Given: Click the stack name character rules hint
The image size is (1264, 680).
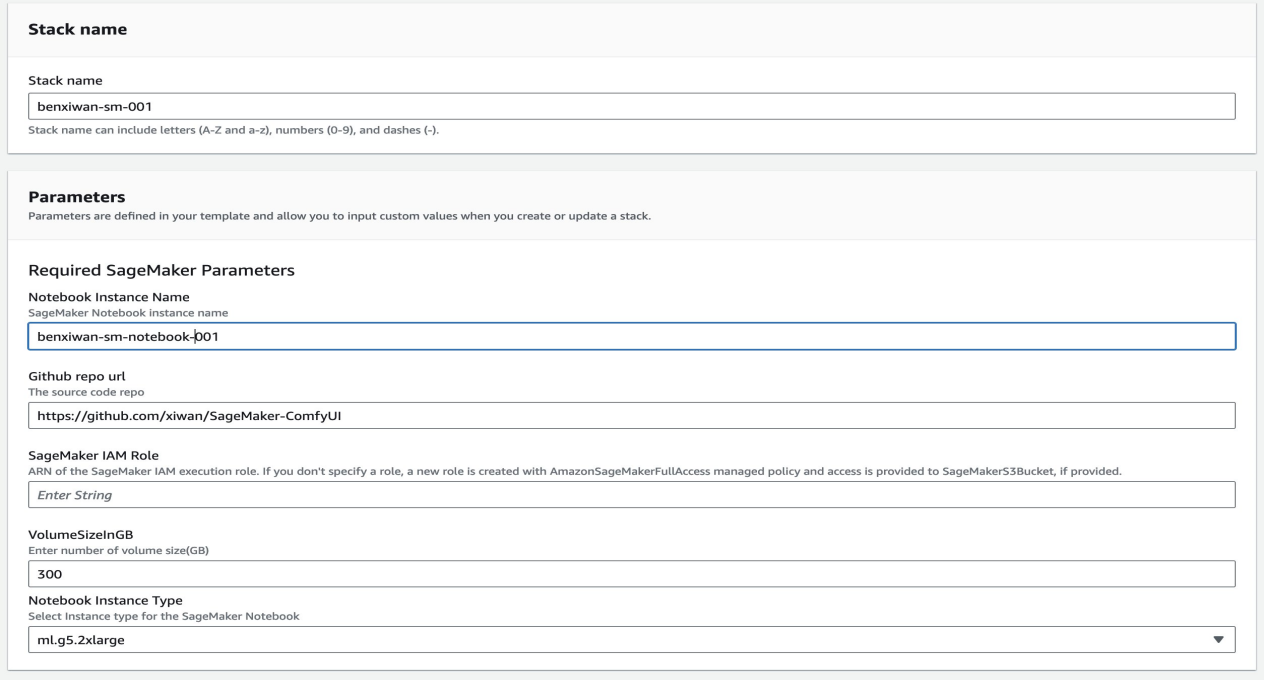Looking at the screenshot, I should click(234, 130).
